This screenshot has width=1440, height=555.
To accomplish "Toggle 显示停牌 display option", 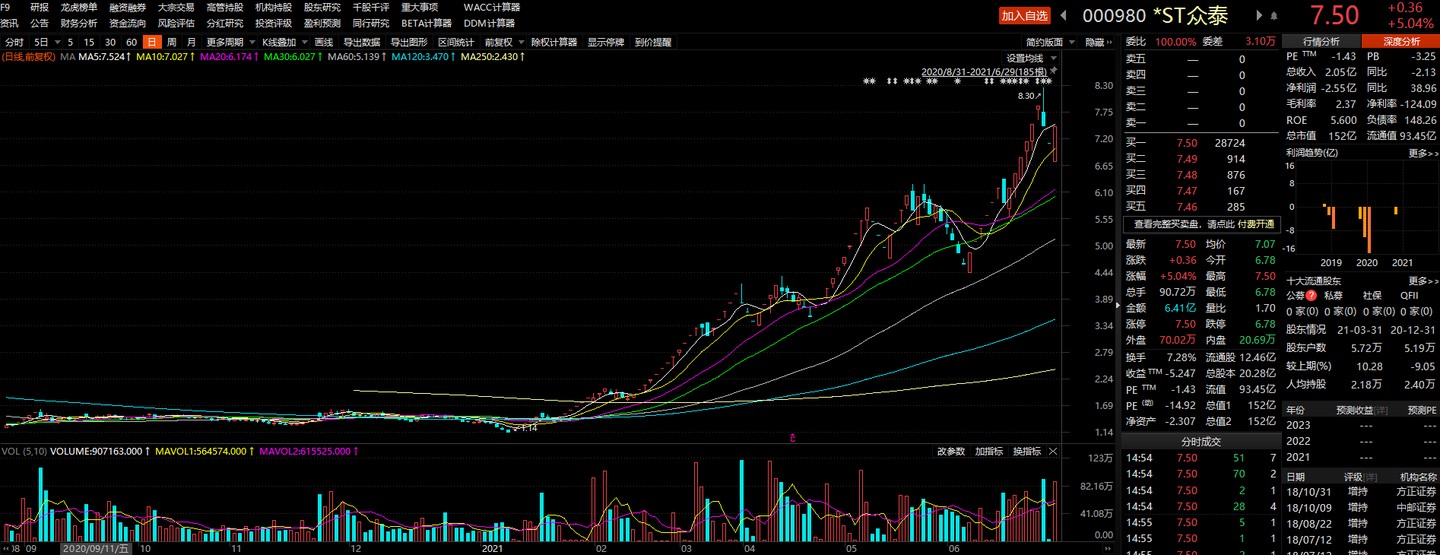I will (605, 42).
